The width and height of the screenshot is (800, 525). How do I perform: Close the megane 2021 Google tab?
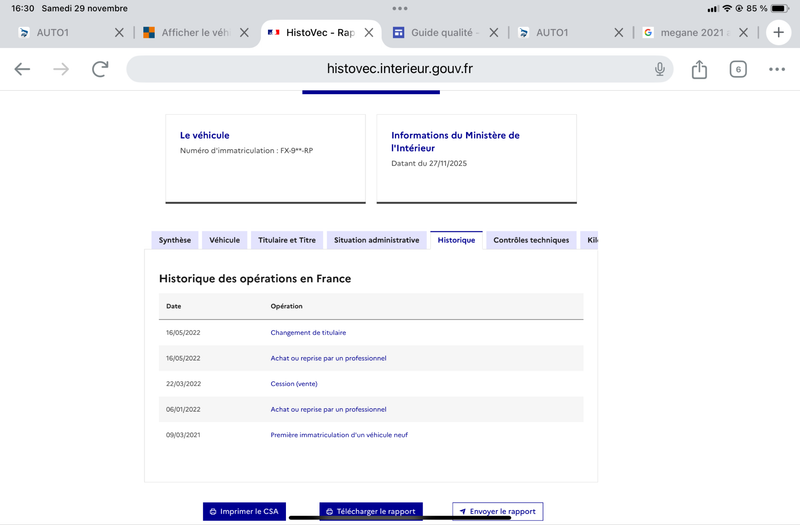[744, 32]
